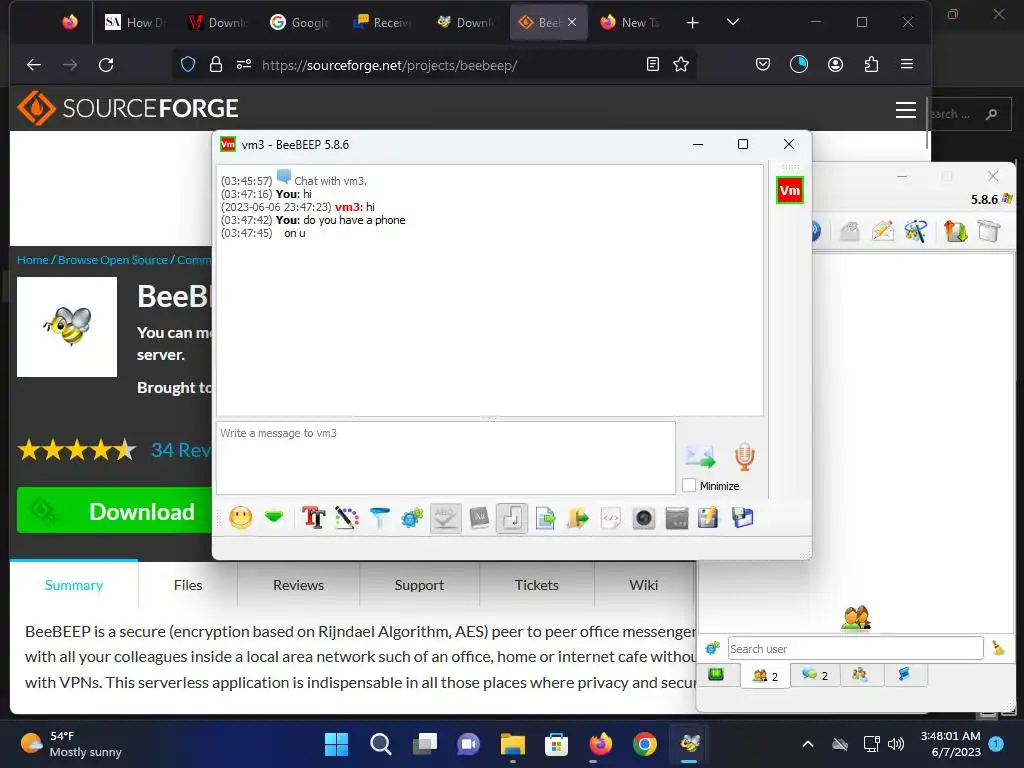Click the send folder arrow icon
1024x768 pixels.
click(x=577, y=518)
